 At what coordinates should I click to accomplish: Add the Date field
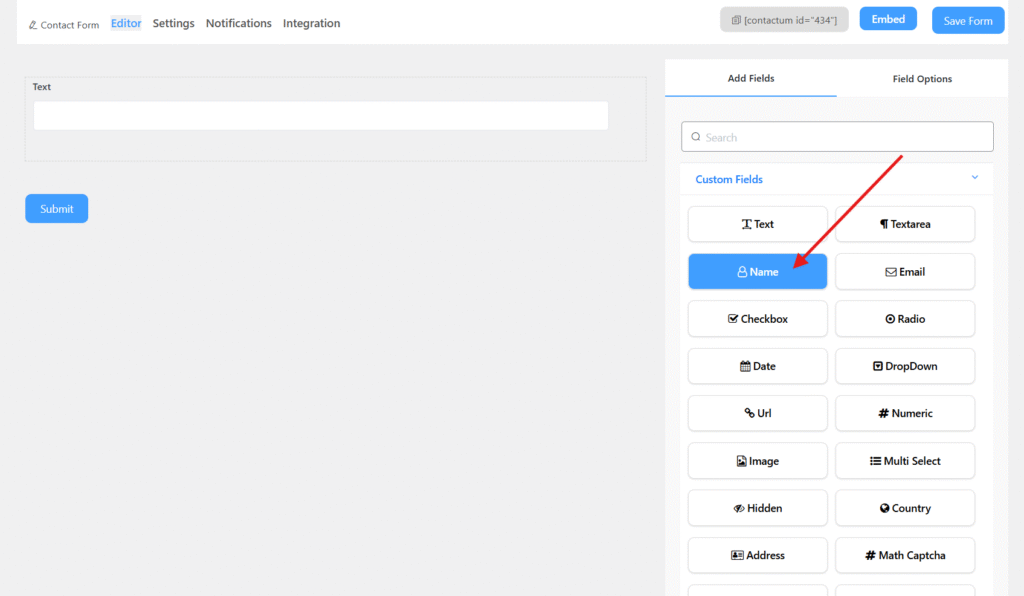coord(757,366)
